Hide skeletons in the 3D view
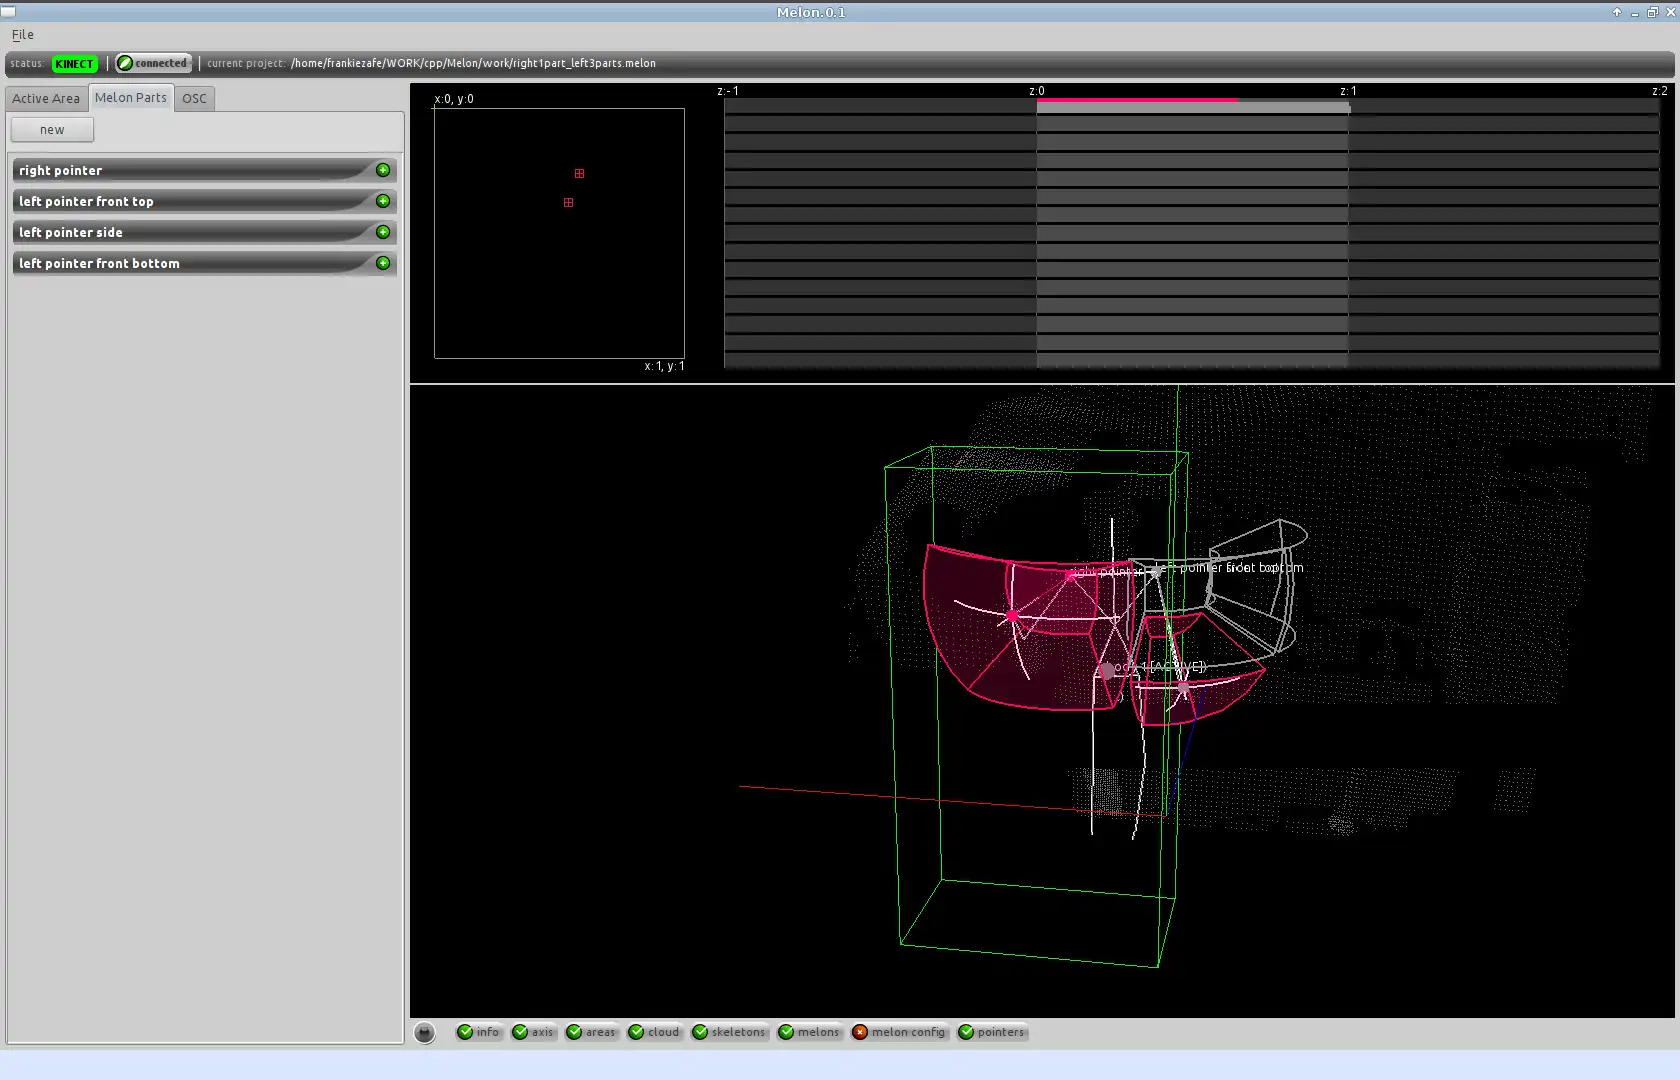Image resolution: width=1680 pixels, height=1080 pixels. (x=729, y=1032)
